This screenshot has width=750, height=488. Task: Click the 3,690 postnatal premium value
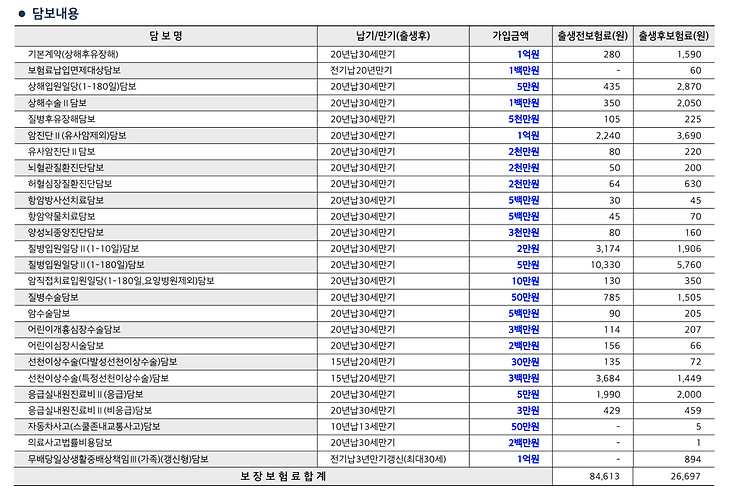click(689, 135)
